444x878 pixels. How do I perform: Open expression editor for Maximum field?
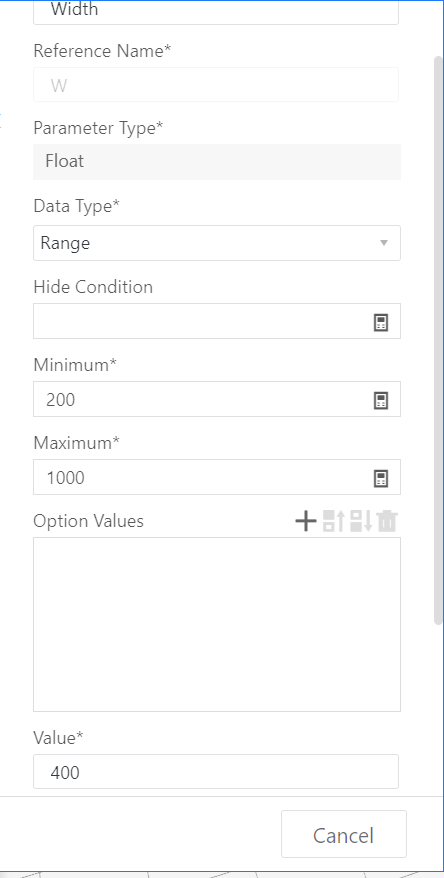coord(381,478)
